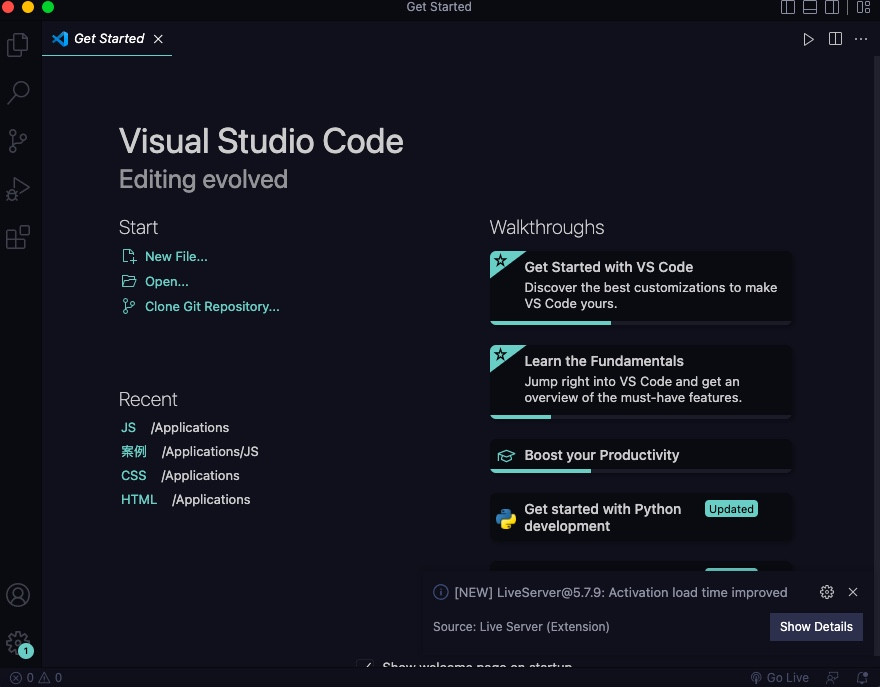This screenshot has height=687, width=880.
Task: Click the Show Details button
Action: (816, 627)
